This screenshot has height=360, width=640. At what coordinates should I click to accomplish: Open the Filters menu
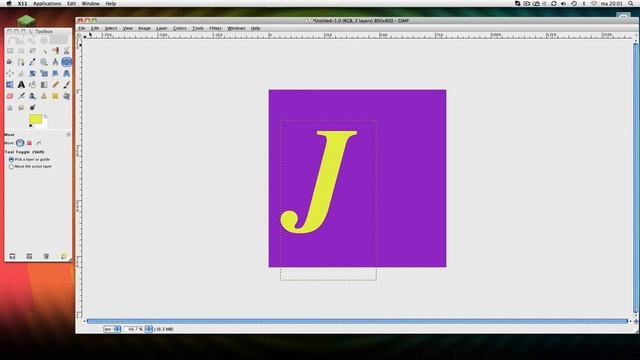tap(215, 28)
